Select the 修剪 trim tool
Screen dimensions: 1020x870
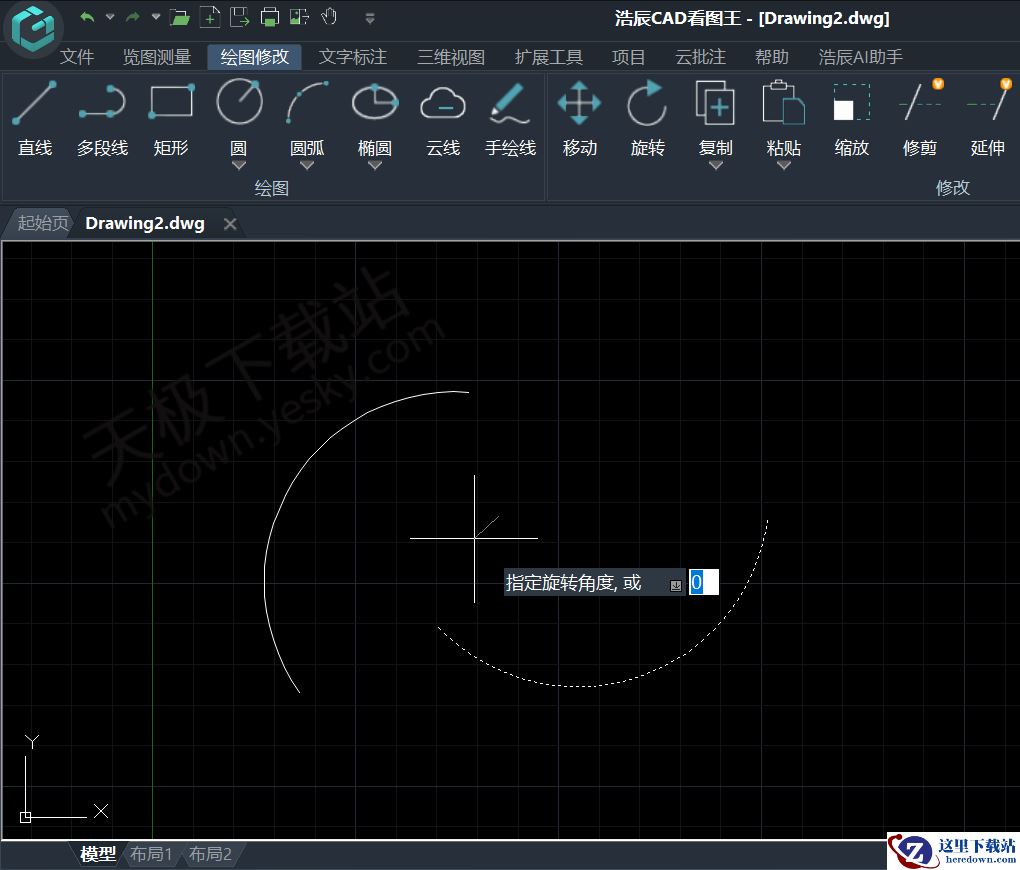point(920,118)
